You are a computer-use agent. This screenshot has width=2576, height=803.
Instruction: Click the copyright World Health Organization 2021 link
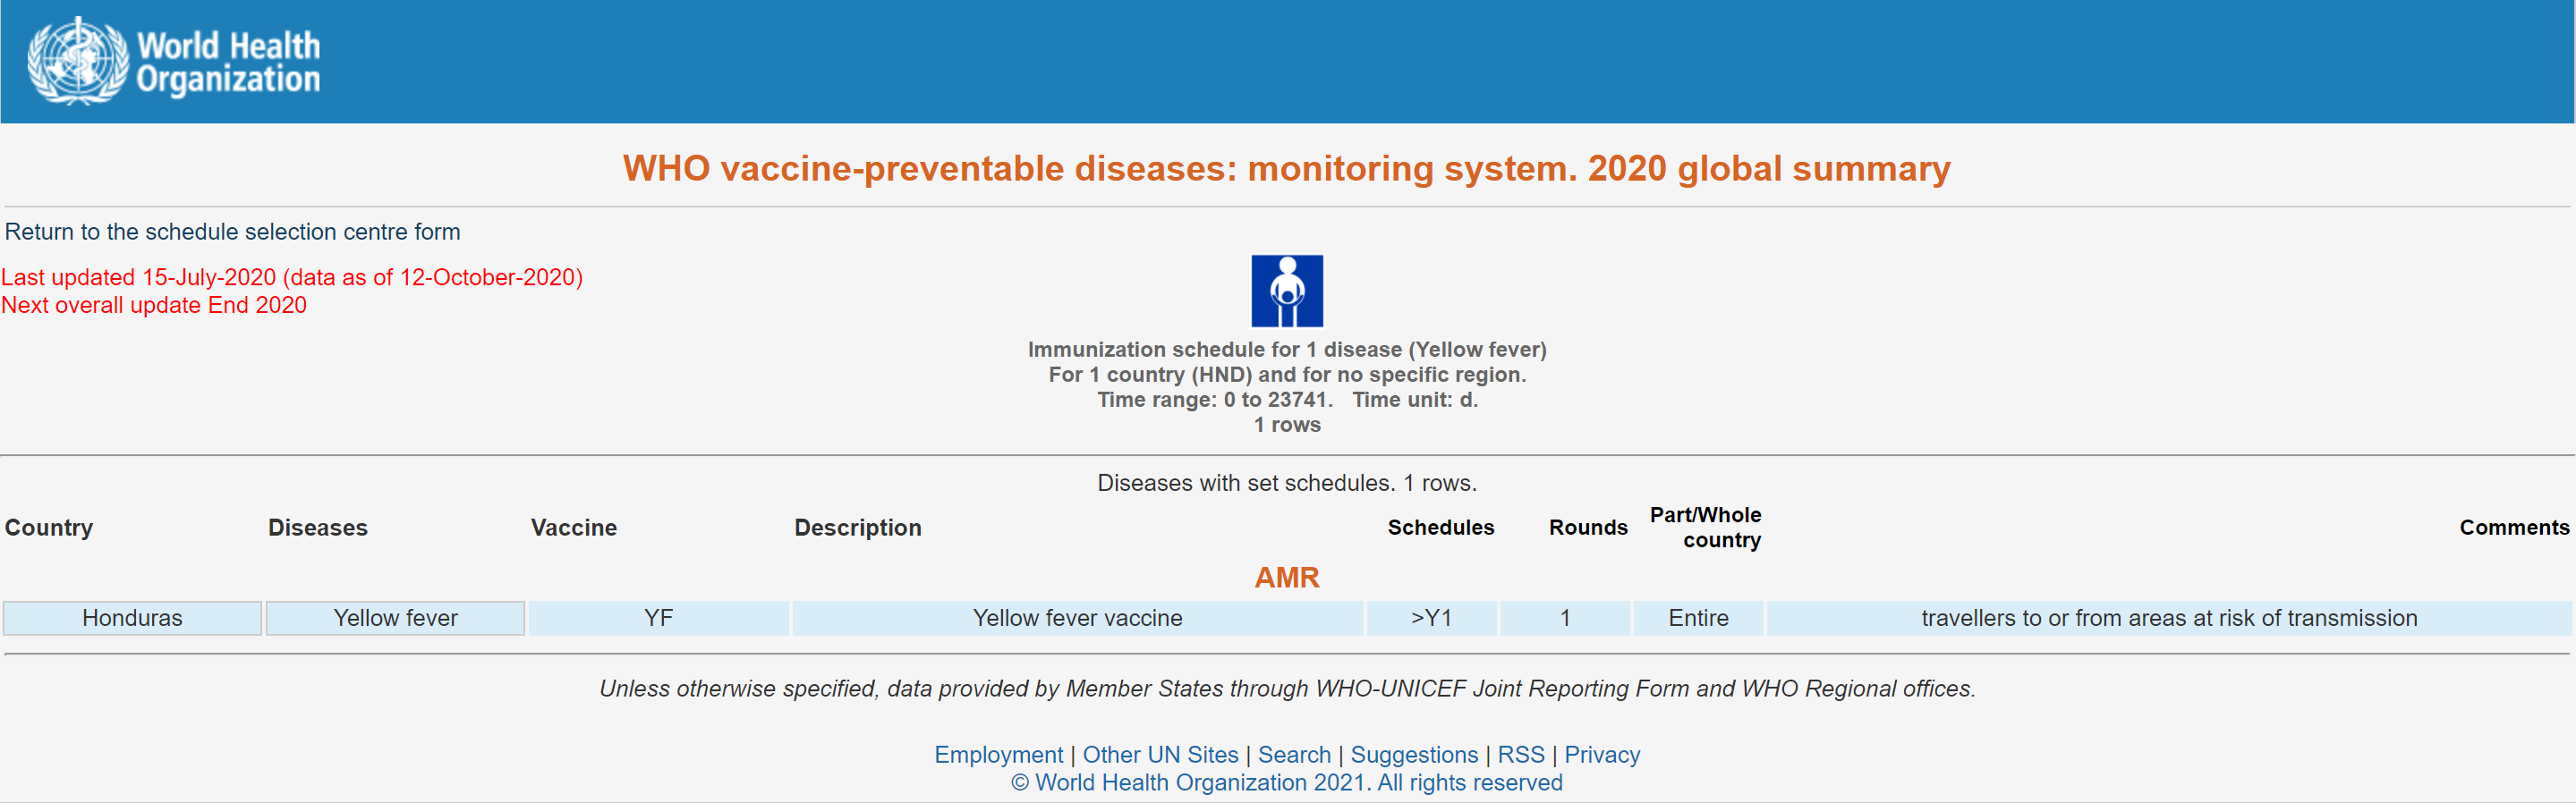[1287, 783]
